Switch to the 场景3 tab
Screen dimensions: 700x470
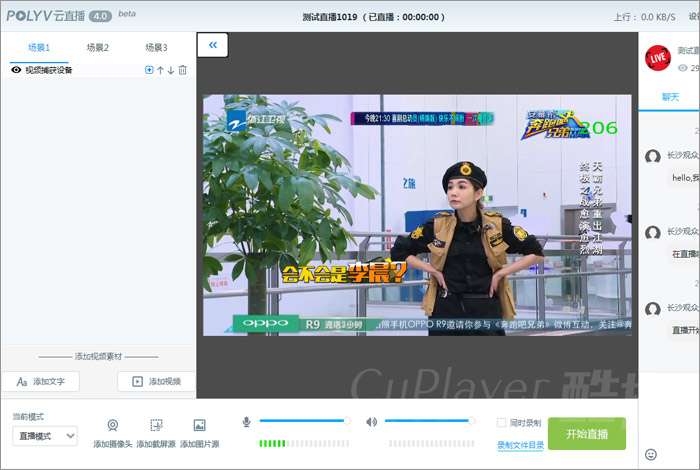point(156,47)
